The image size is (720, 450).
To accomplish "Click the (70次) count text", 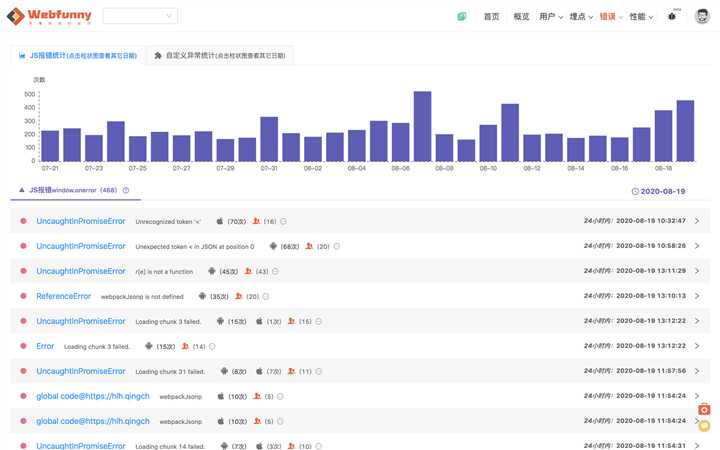I will (237, 222).
